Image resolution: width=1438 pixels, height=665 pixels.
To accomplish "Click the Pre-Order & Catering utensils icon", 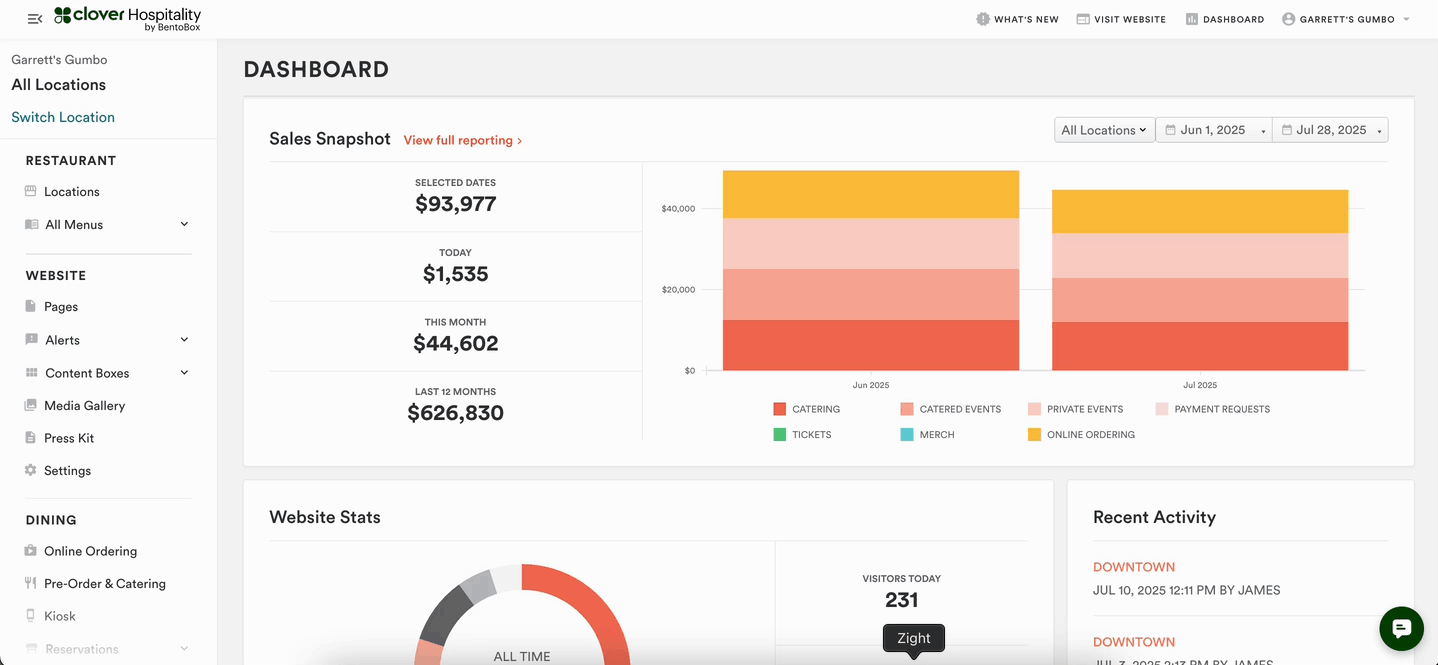I will (x=31, y=584).
